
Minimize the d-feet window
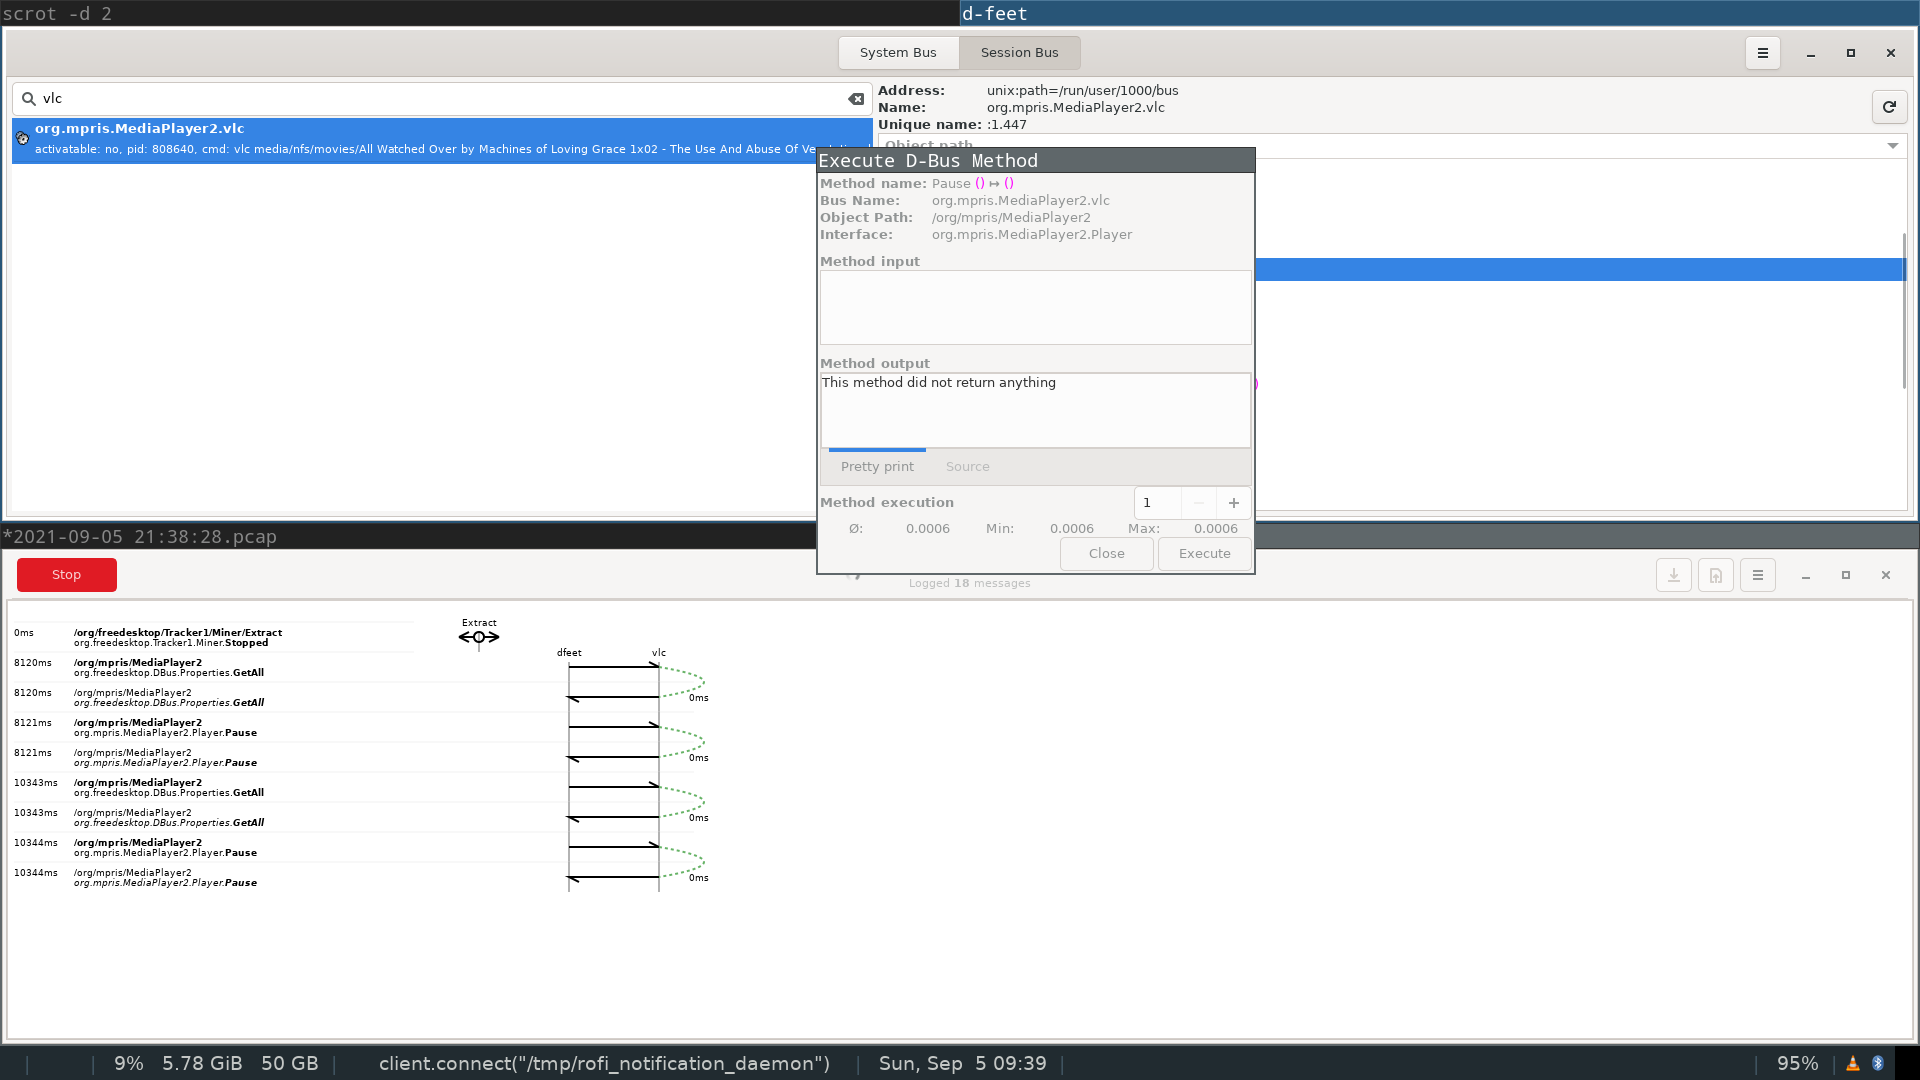1811,53
